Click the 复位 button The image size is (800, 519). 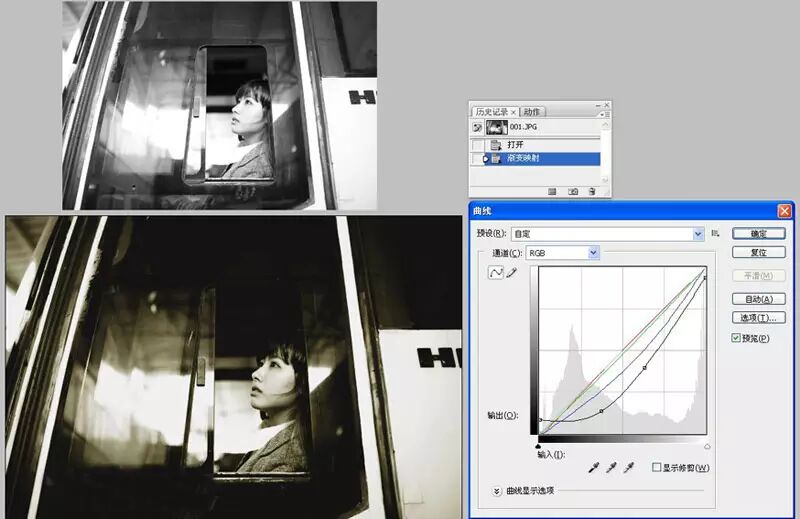759,252
